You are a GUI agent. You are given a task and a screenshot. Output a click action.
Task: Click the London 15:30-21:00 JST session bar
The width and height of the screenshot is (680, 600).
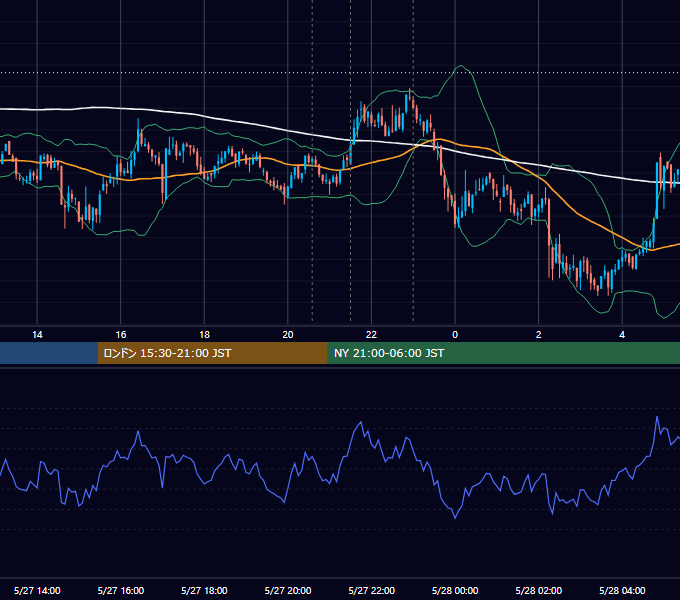click(x=212, y=353)
